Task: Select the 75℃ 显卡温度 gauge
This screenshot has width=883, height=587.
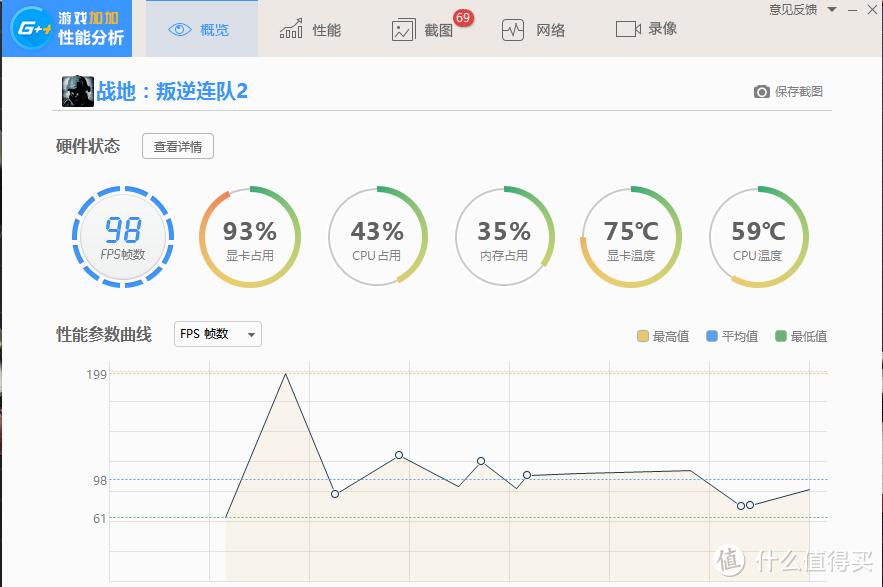Action: [631, 237]
